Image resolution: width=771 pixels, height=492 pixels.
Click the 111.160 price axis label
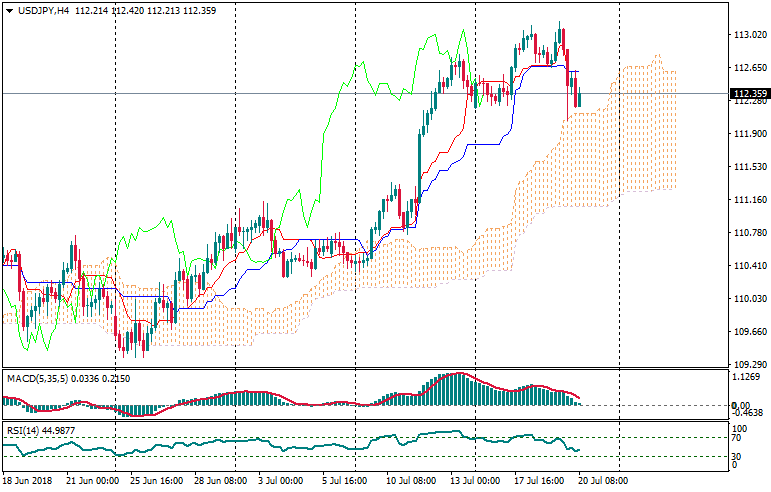tap(749, 200)
